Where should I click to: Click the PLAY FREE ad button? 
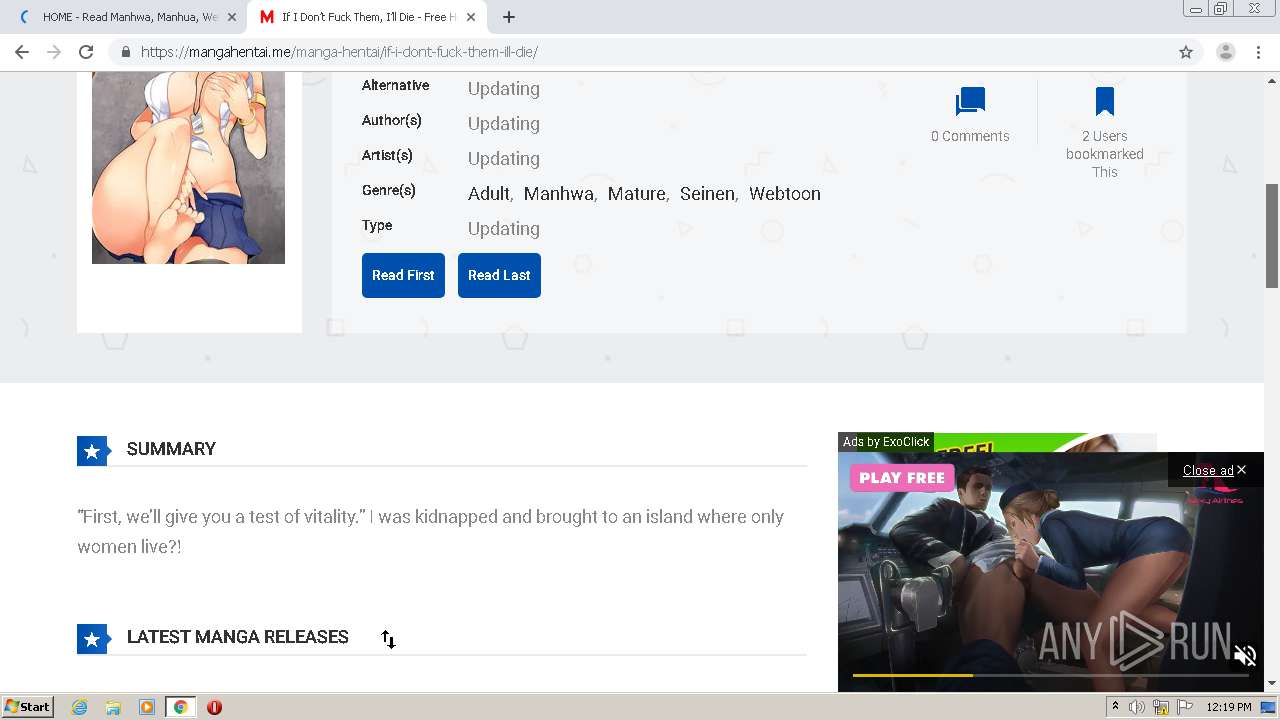pos(902,478)
